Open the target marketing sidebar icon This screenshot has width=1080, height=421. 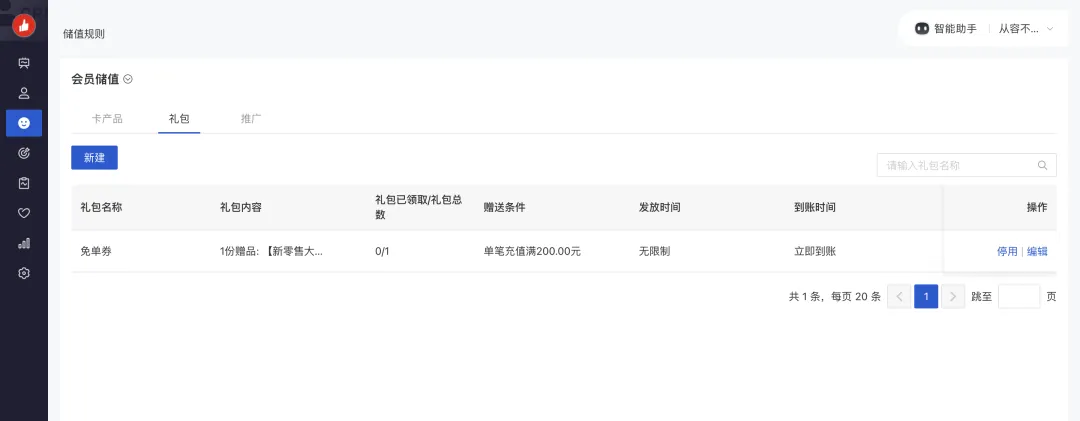24,153
